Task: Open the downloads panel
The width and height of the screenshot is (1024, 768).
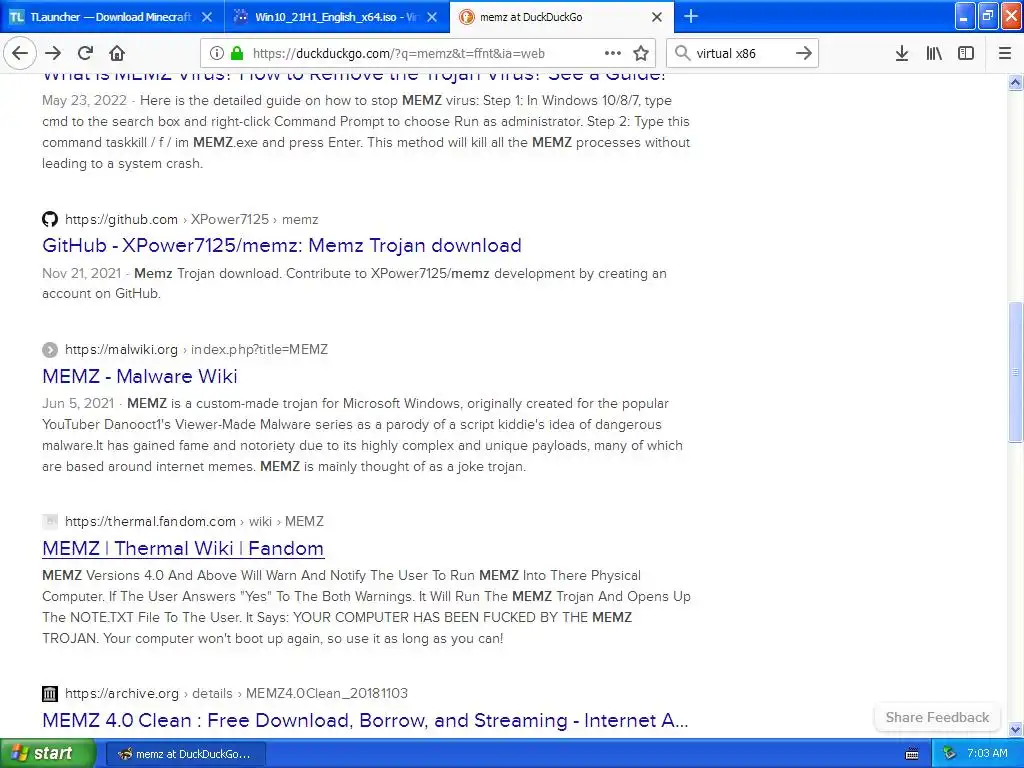Action: [902, 53]
